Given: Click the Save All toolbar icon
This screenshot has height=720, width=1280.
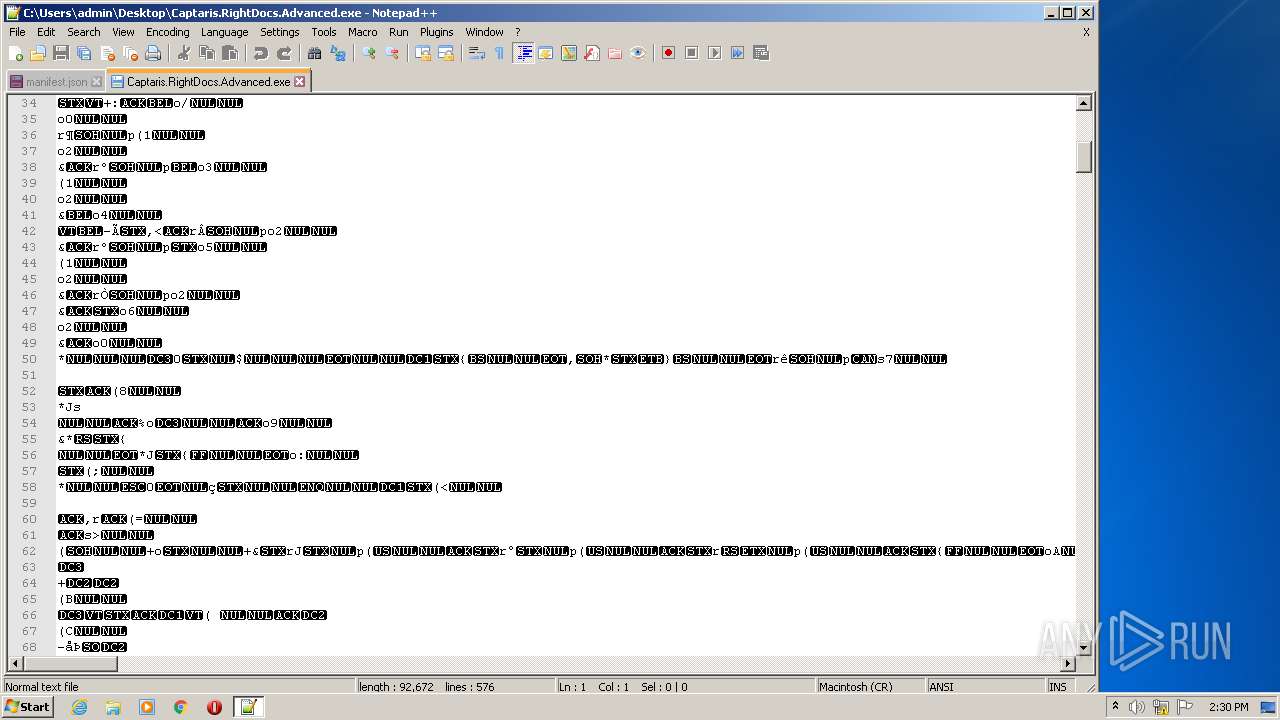Looking at the screenshot, I should point(84,53).
